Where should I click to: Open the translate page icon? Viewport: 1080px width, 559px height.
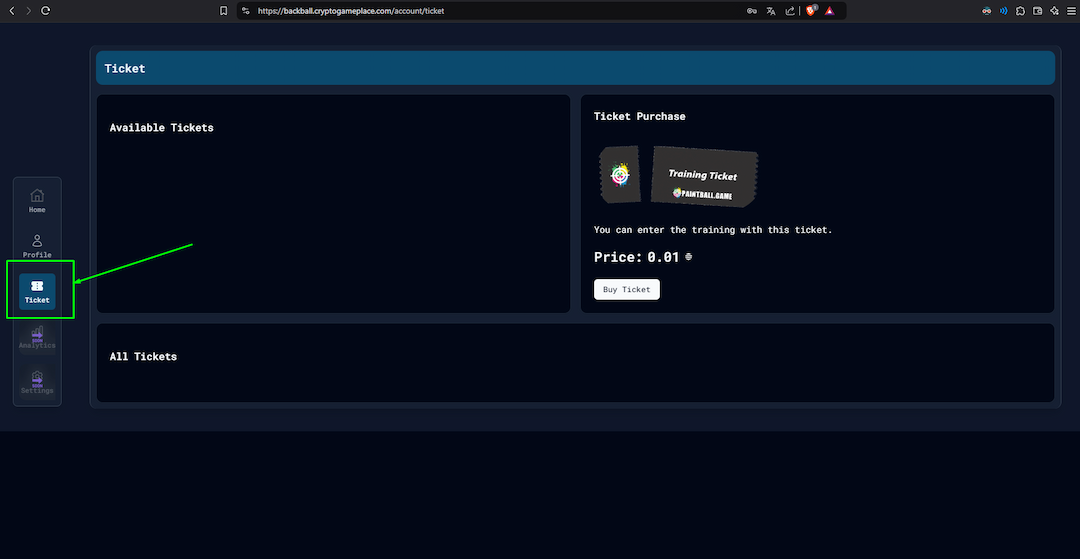coord(771,11)
